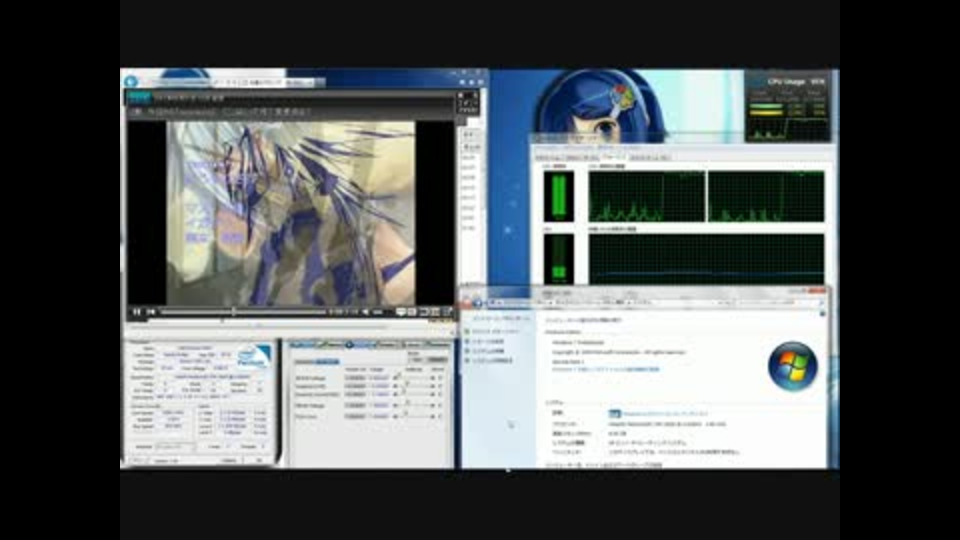The width and height of the screenshot is (960, 540).
Task: Open the processor Selection dropdown in CPU-Z
Action: pos(174,447)
